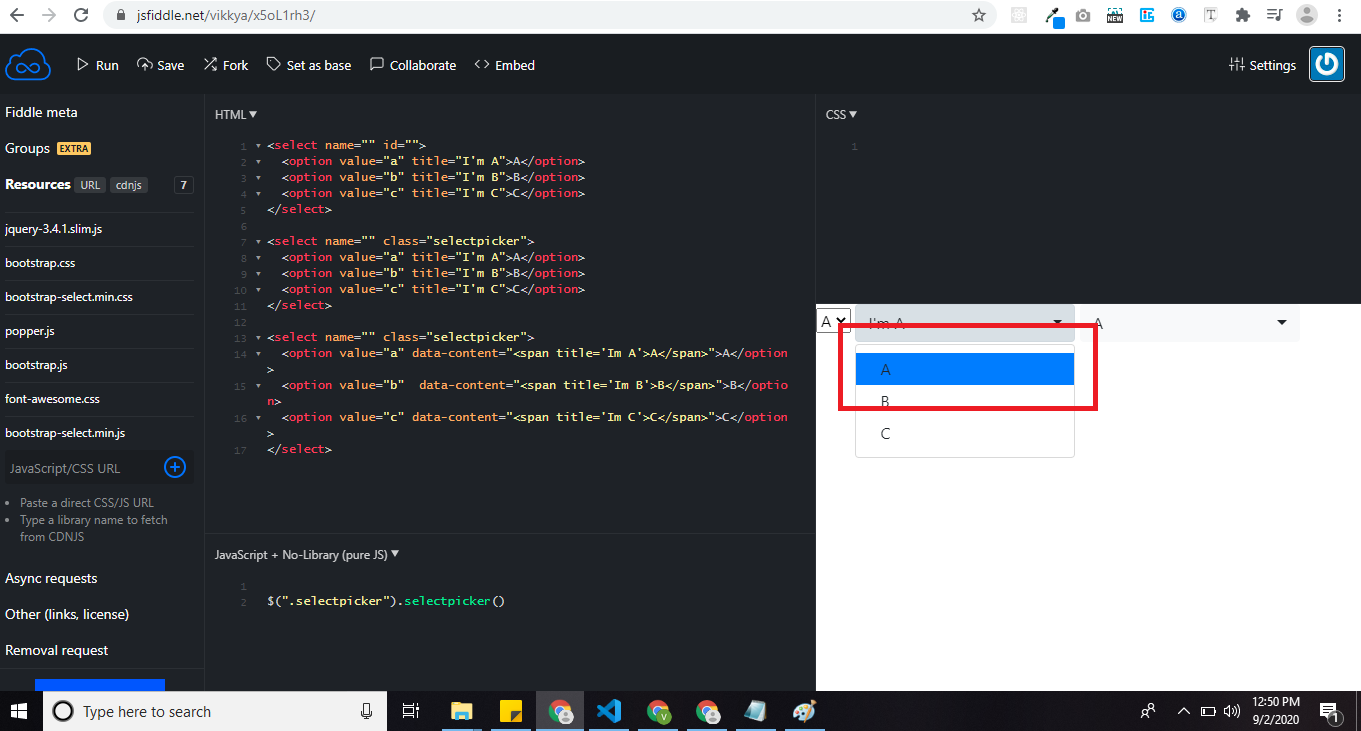The width and height of the screenshot is (1361, 731).
Task: Expand the HTML panel dropdown
Action: [235, 114]
